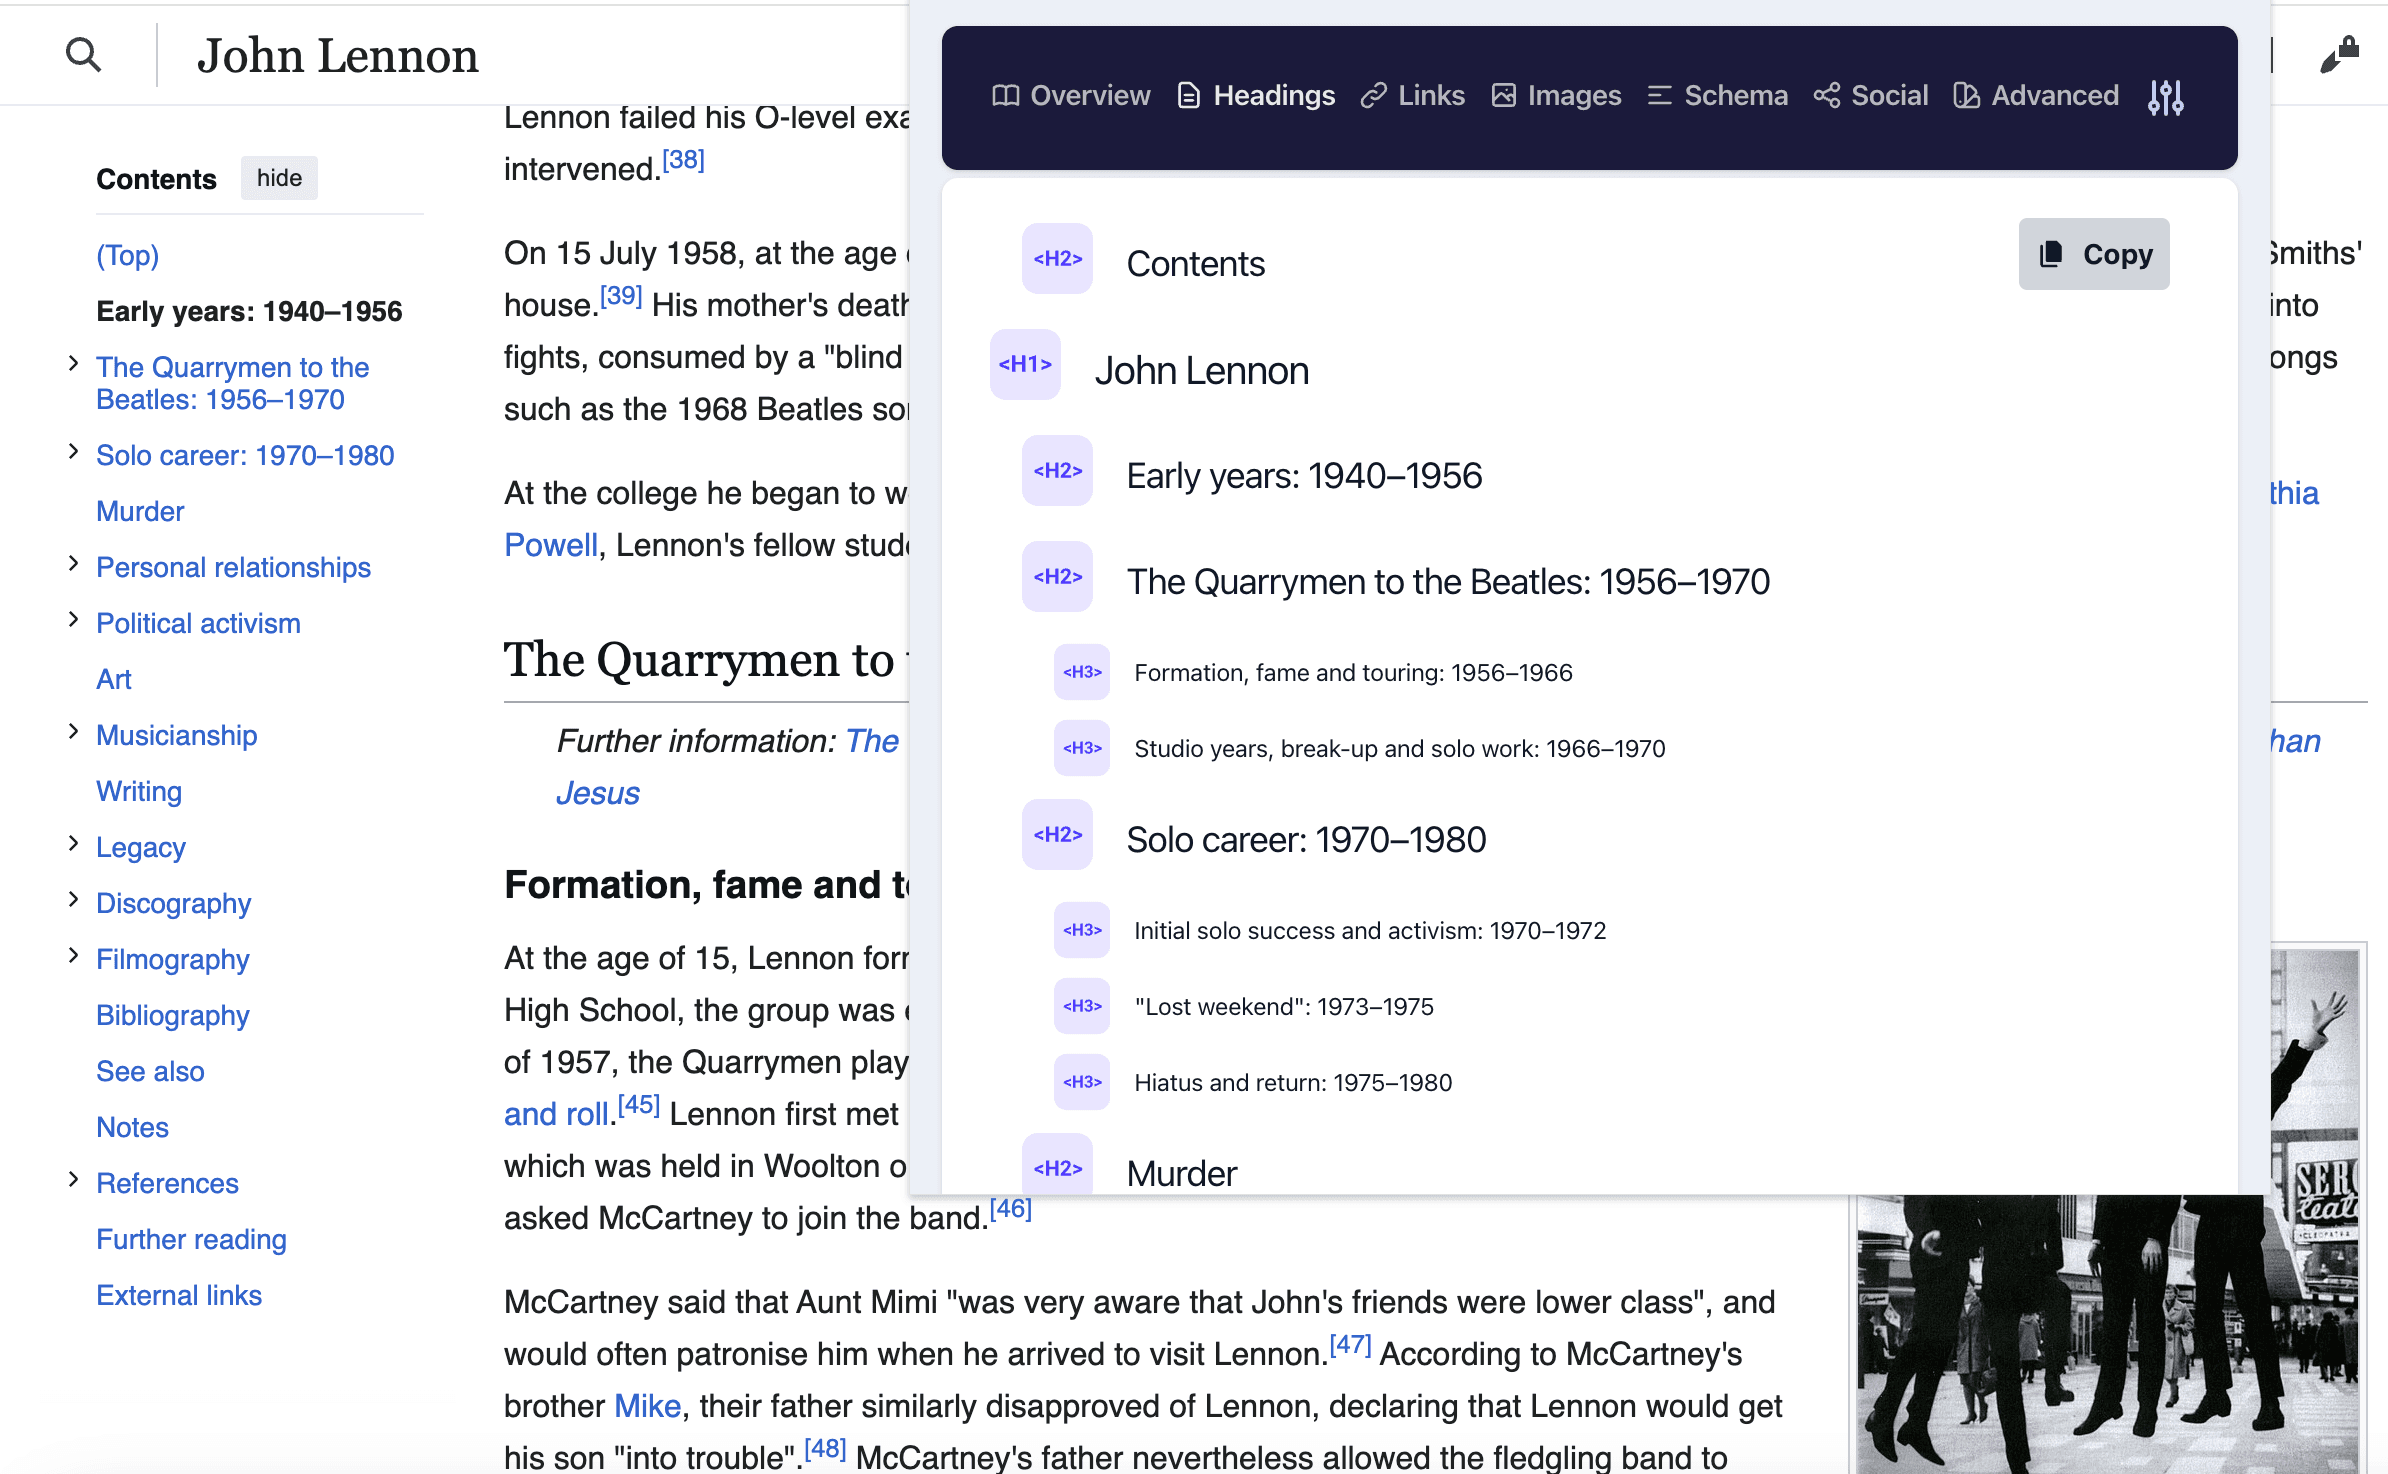Click citation [38] superscript

coord(684,160)
